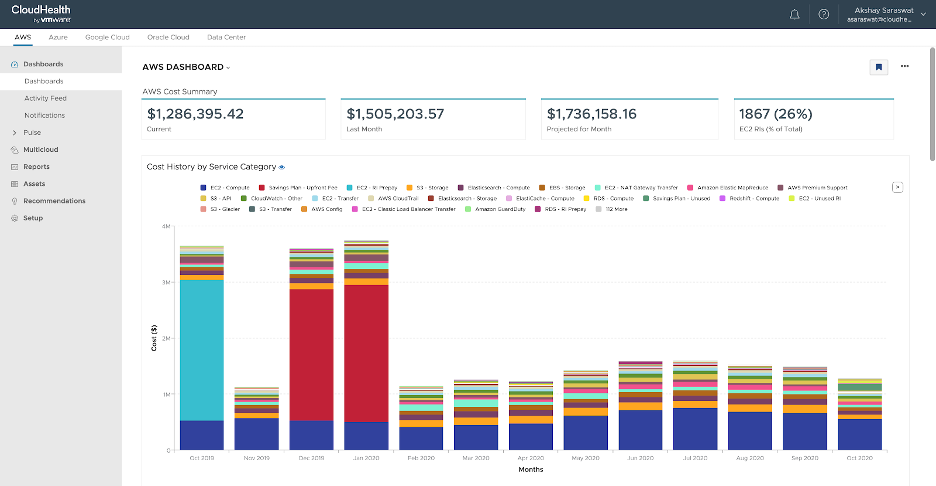
Task: Toggle S3 - Storage legend series
Action: point(427,188)
